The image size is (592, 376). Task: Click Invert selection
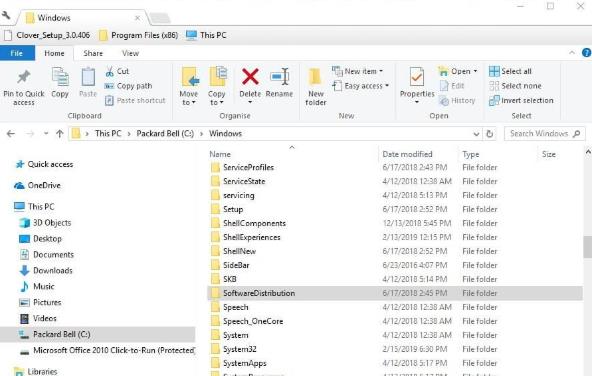point(521,100)
